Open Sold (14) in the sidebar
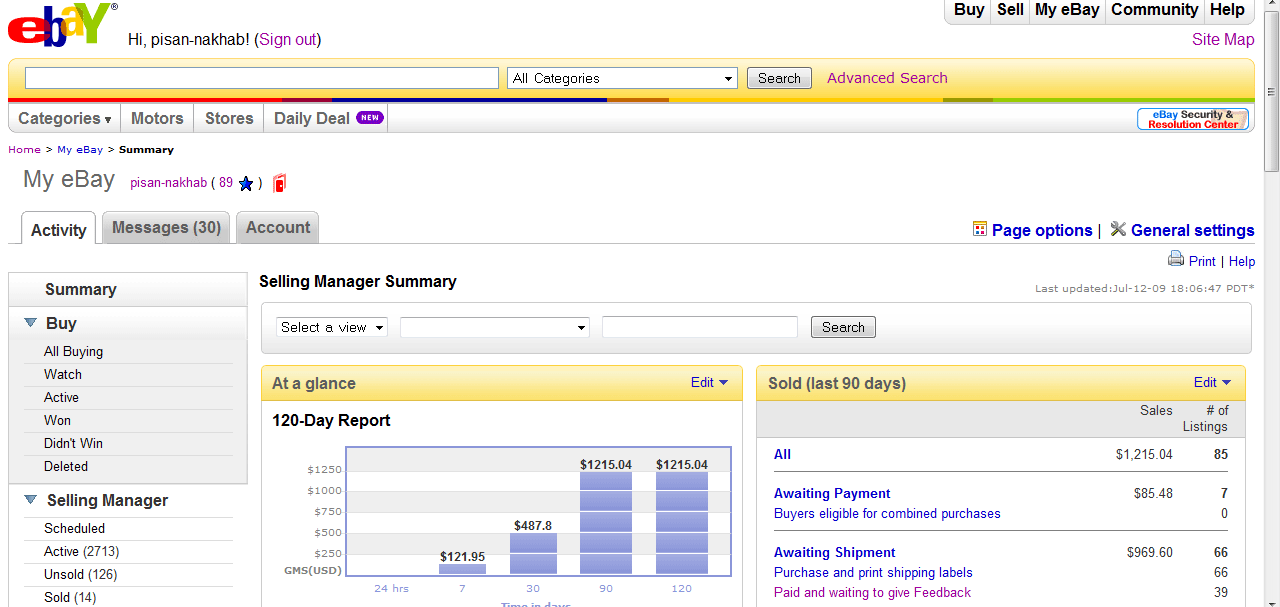This screenshot has height=607, width=1280. click(x=70, y=598)
